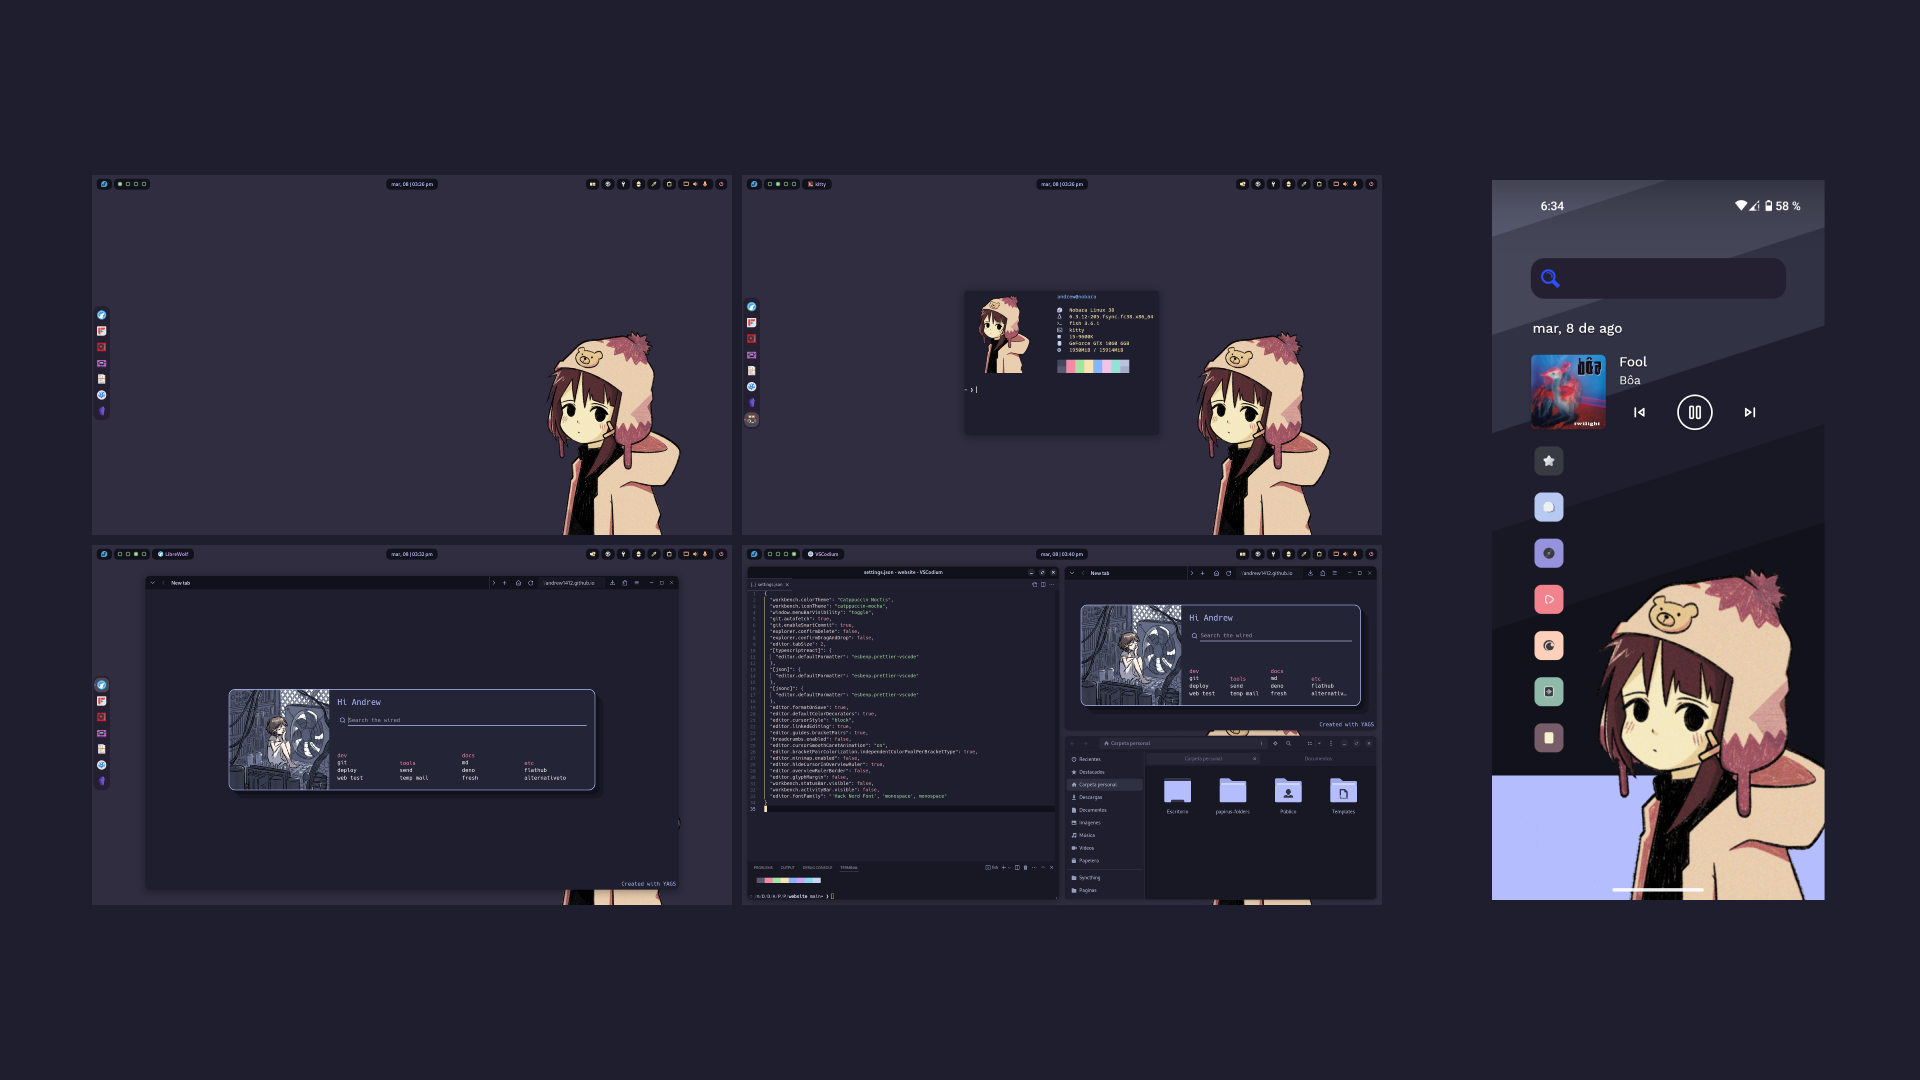Open the star favorites icon on phone
Viewport: 1920px width, 1080px height.
click(x=1548, y=461)
